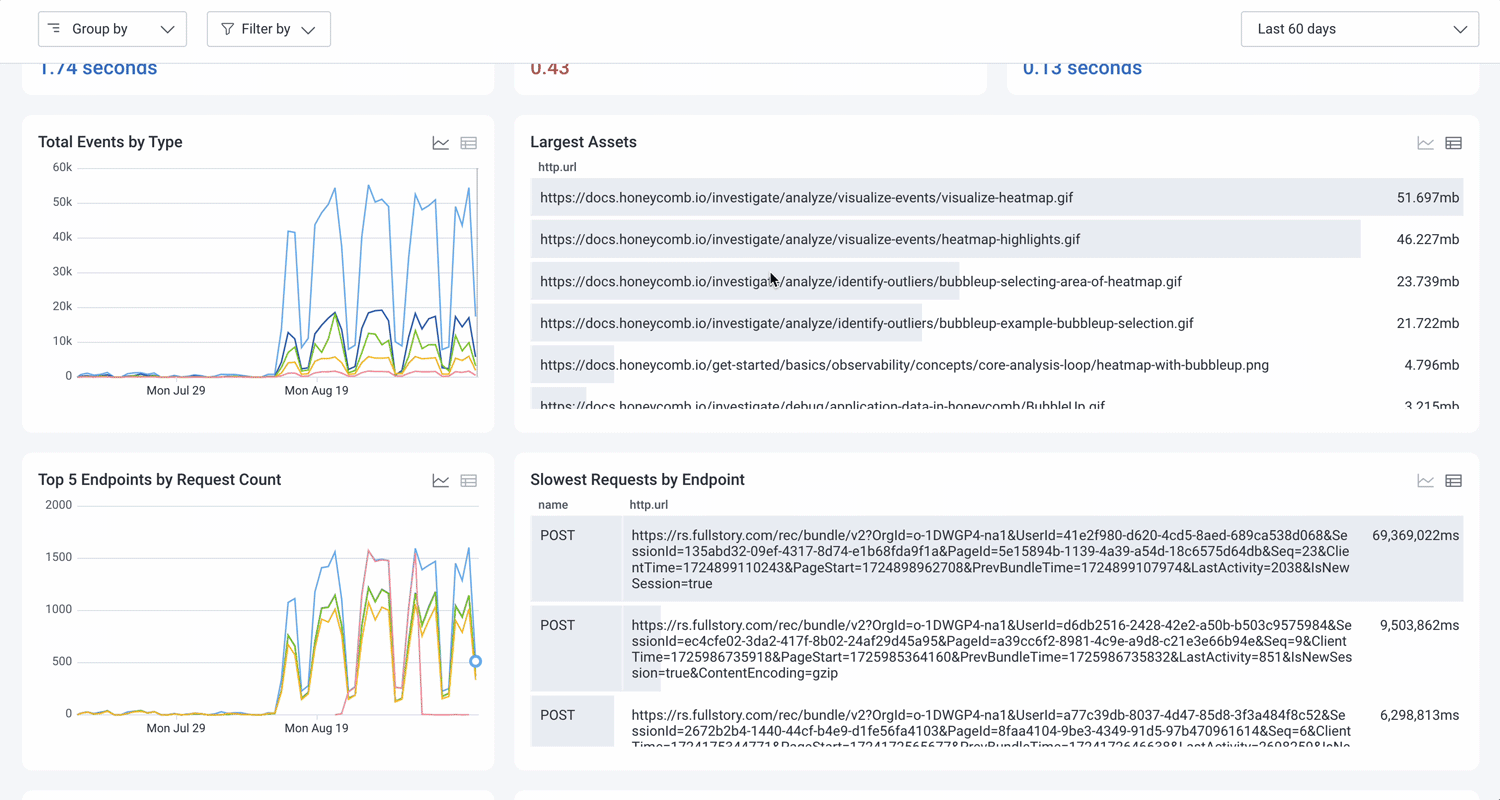Image resolution: width=1500 pixels, height=800 pixels.
Task: Show Slowest Requests by Endpoint as chart
Action: (1425, 481)
